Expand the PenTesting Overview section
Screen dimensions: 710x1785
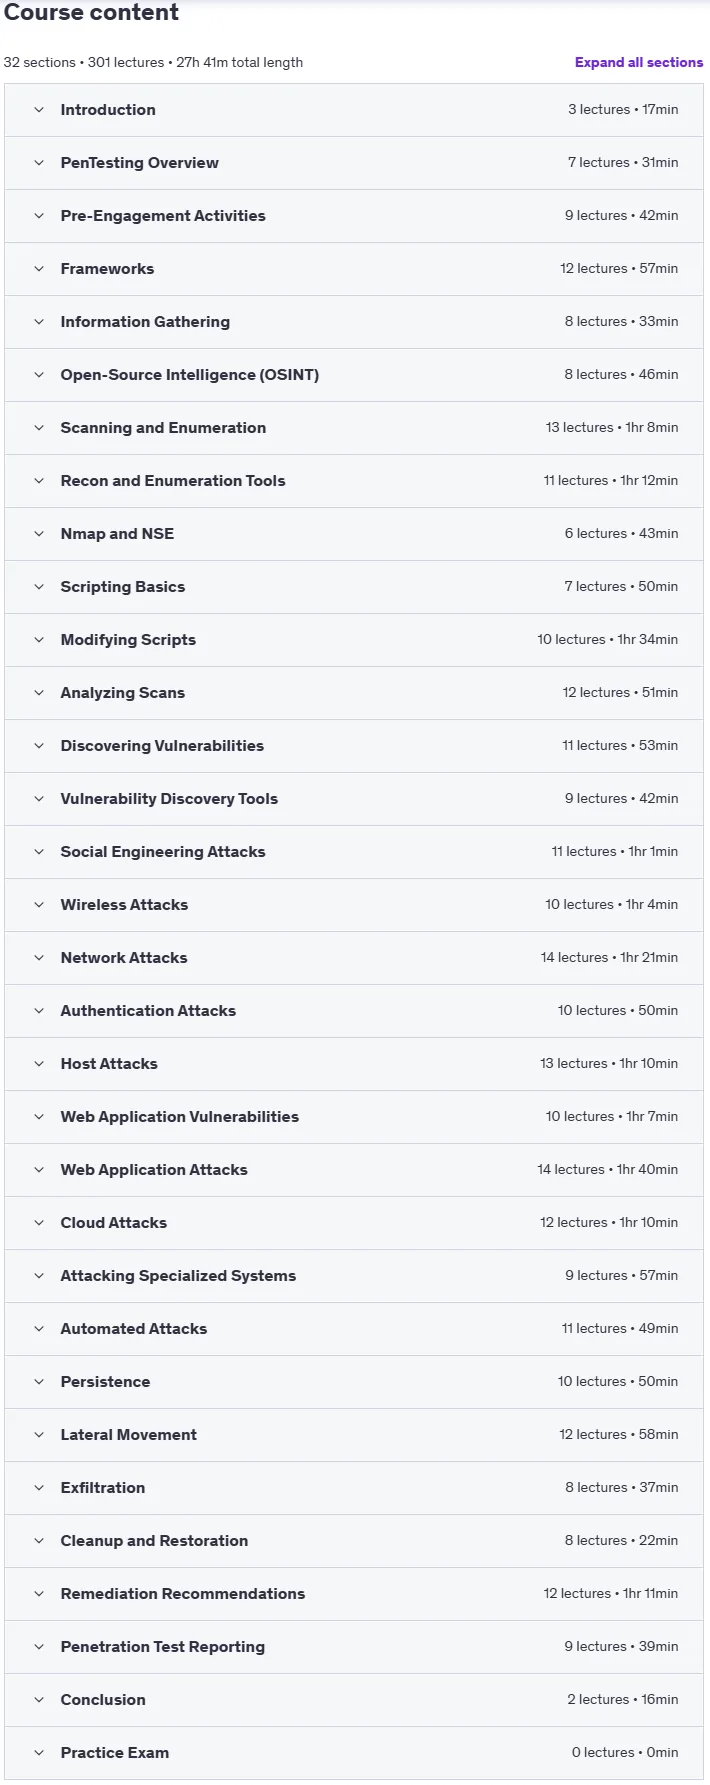[354, 163]
